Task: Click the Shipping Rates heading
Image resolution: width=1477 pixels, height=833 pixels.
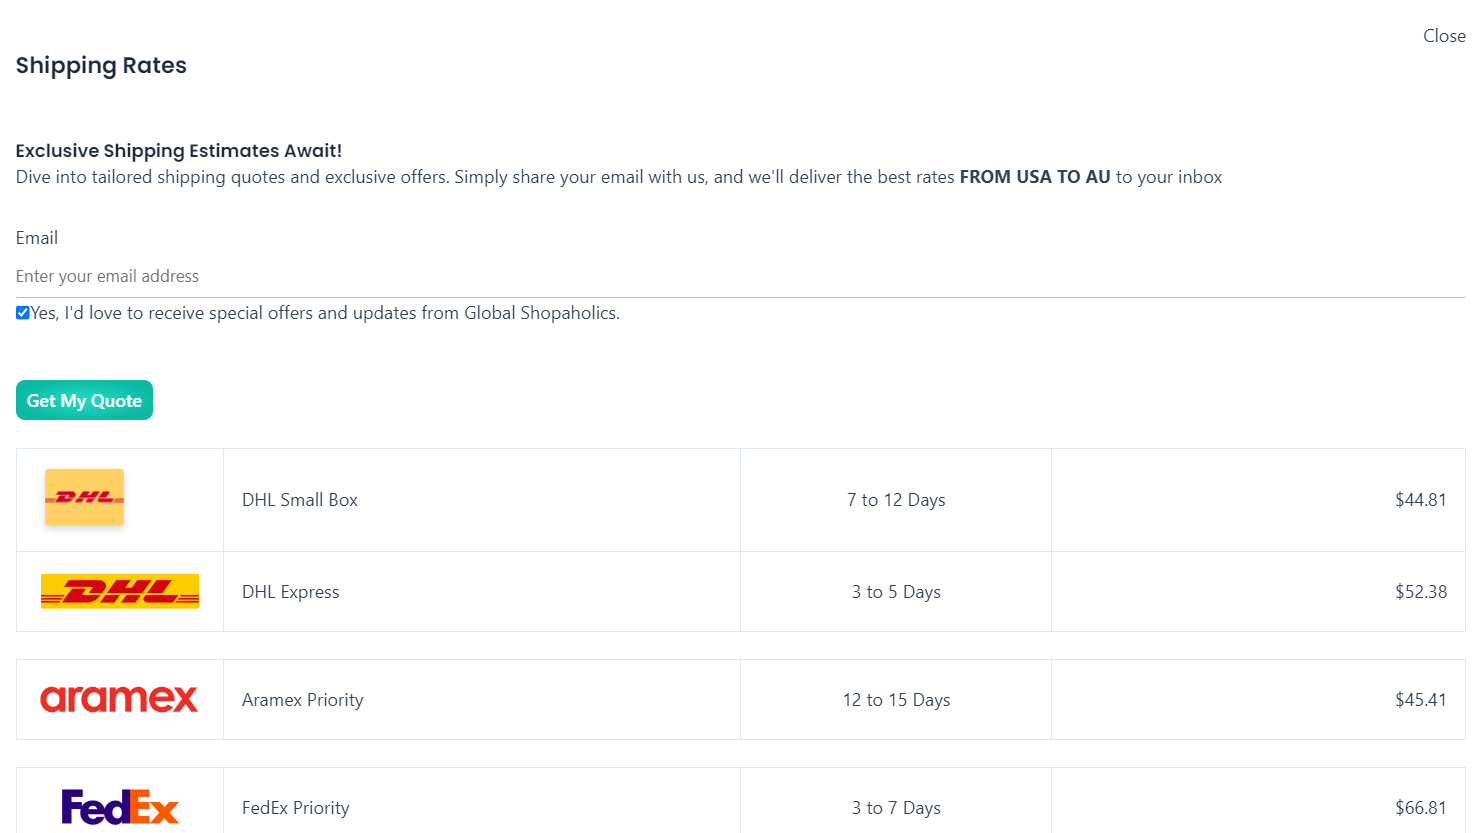Action: (101, 66)
